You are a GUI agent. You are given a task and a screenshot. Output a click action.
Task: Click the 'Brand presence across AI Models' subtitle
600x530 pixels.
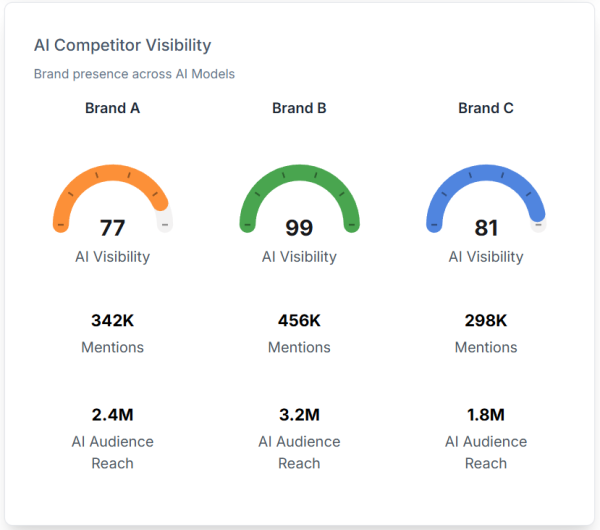[134, 74]
